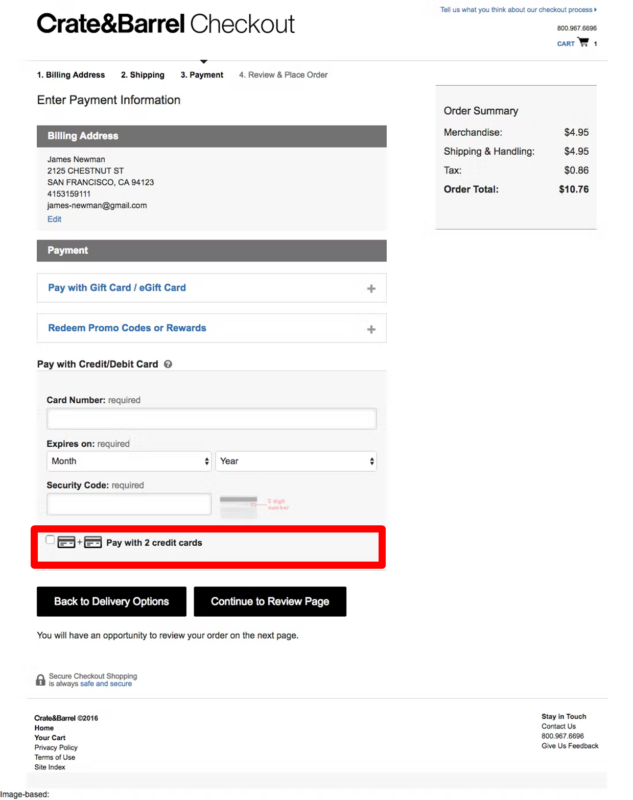This screenshot has height=800, width=633.
Task: Click Continue to Review Page button
Action: (270, 602)
